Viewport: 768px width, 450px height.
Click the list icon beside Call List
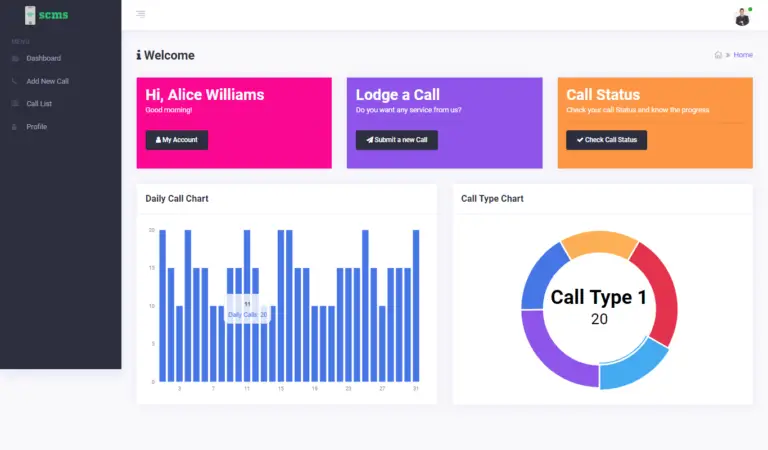(15, 104)
